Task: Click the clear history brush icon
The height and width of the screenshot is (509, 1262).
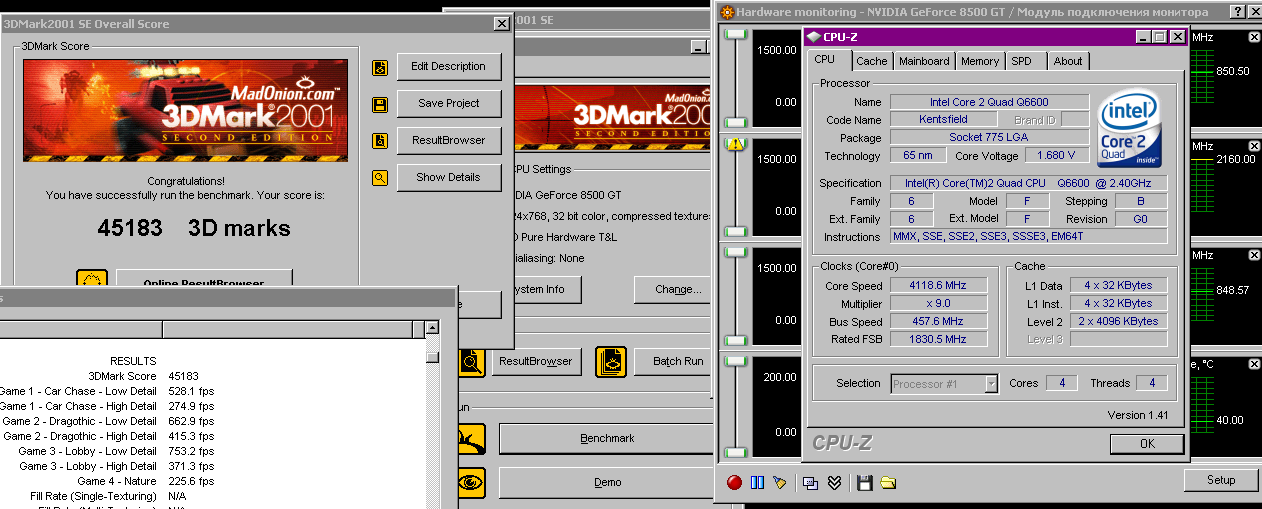Action: pyautogui.click(x=780, y=482)
